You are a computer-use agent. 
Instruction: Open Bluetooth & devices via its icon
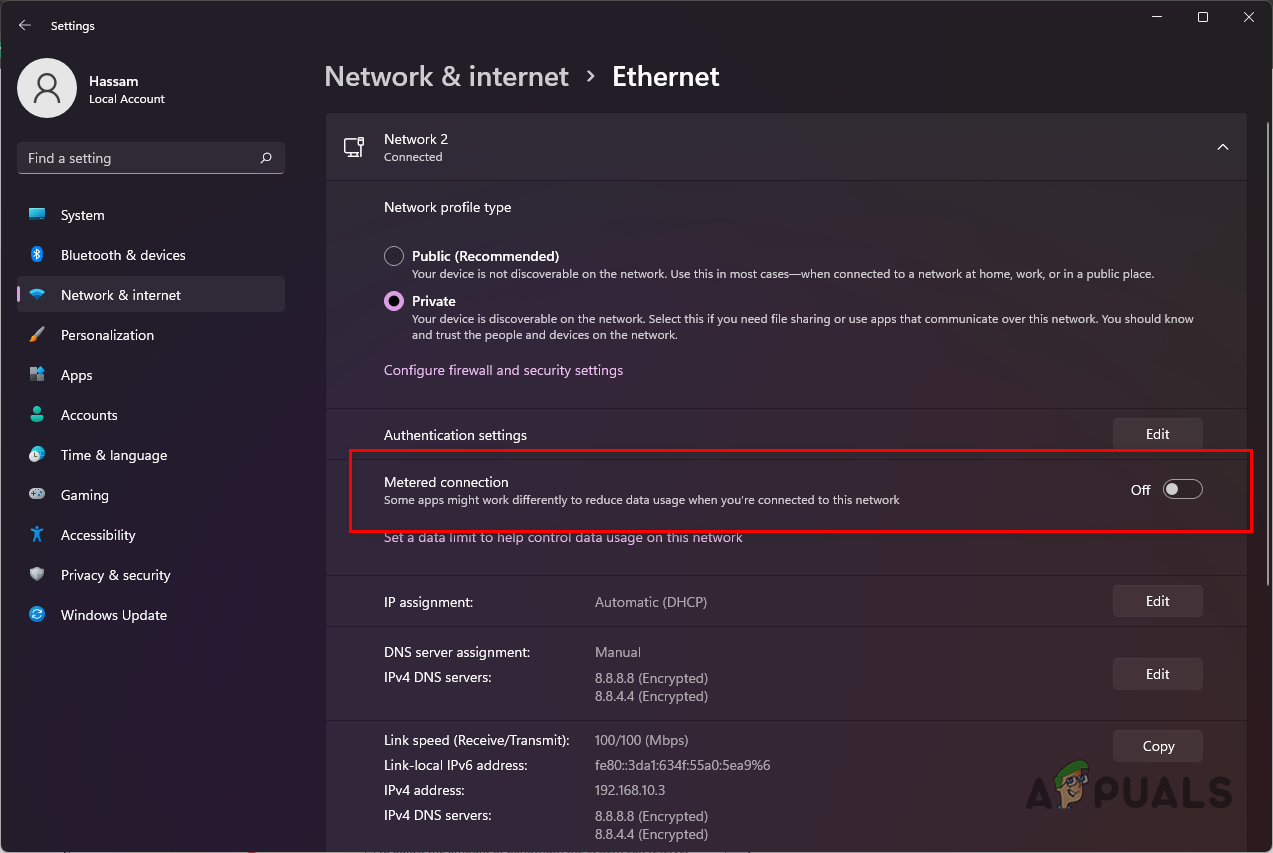point(37,255)
